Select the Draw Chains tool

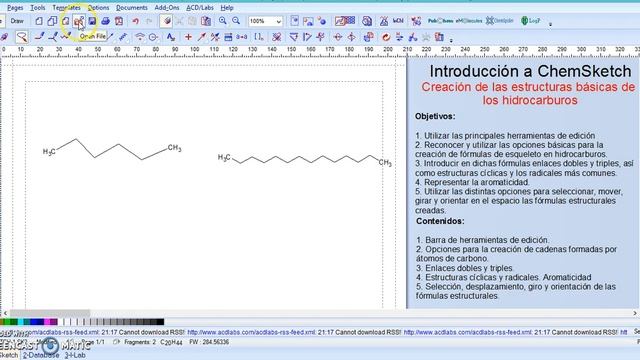pyautogui.click(x=65, y=37)
